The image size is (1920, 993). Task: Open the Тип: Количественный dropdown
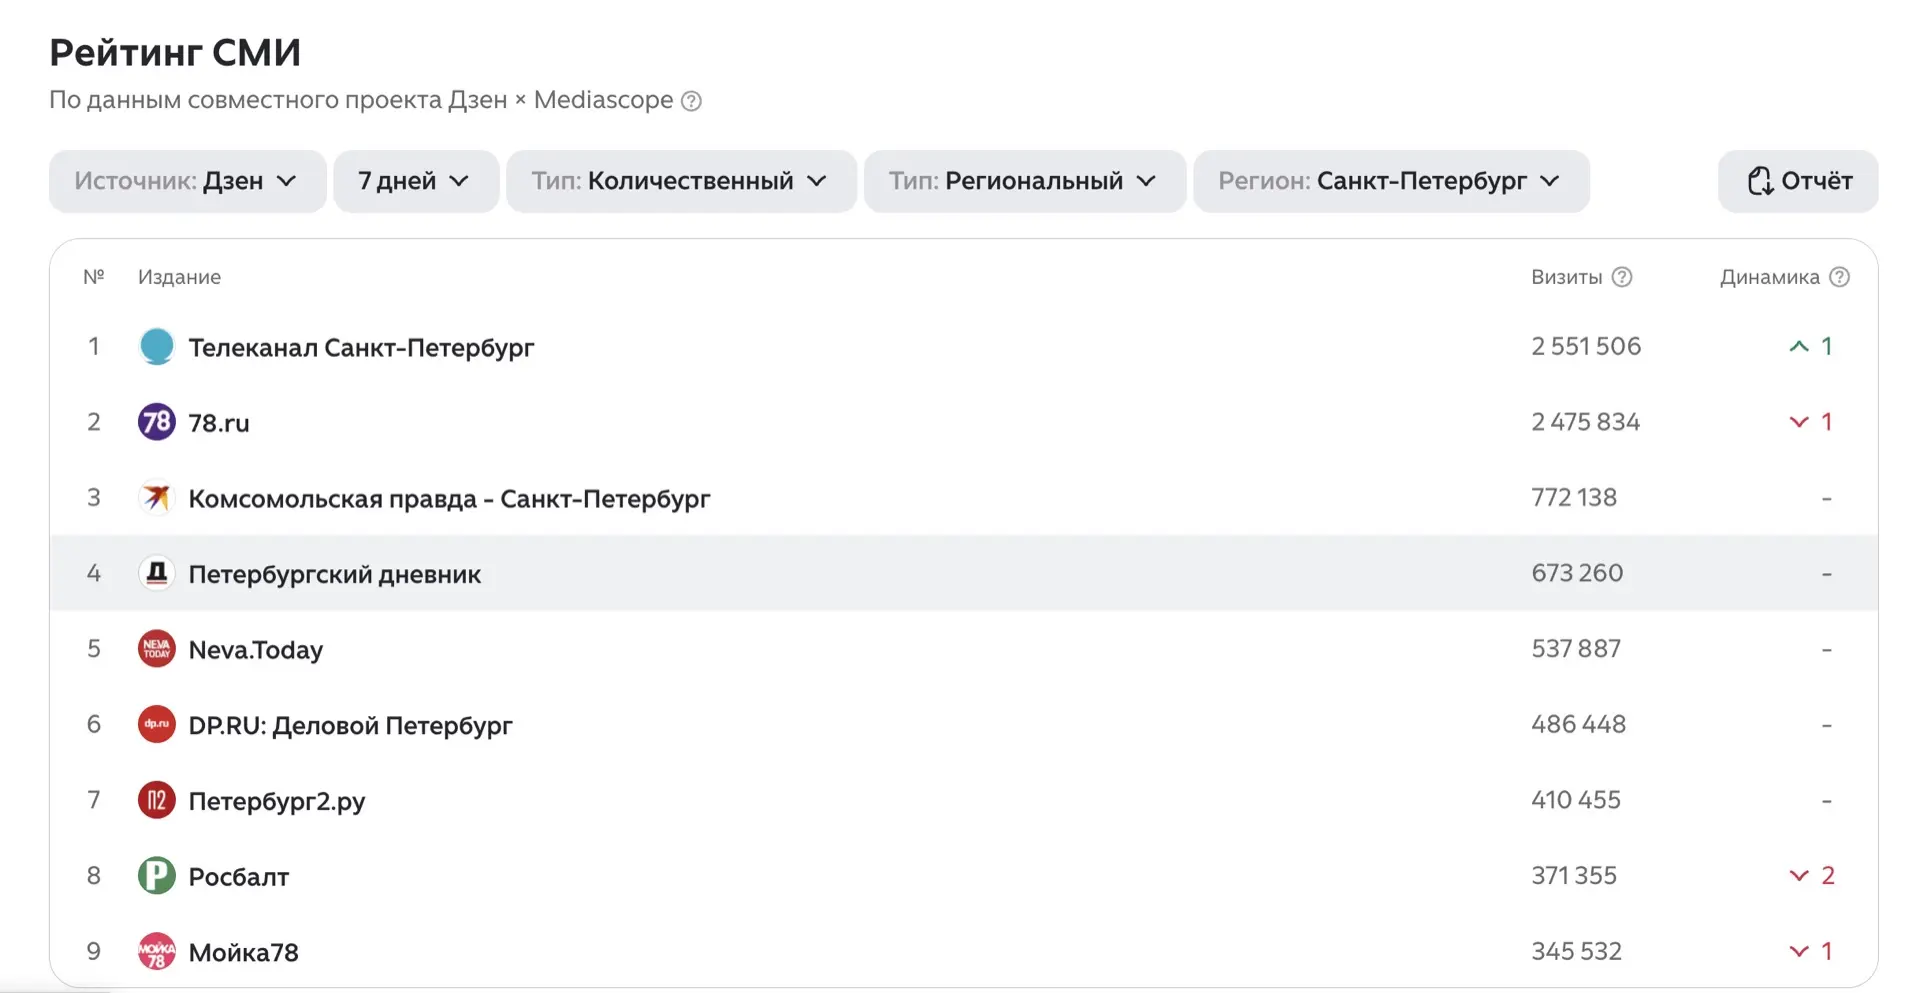click(x=680, y=181)
